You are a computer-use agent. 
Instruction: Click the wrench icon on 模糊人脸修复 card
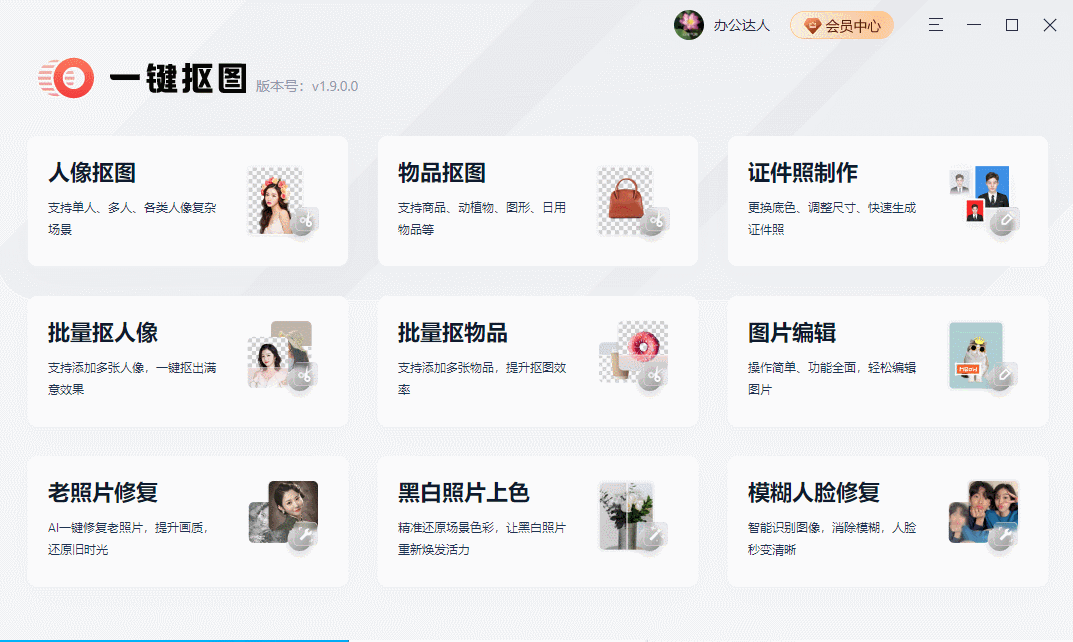click(1003, 535)
